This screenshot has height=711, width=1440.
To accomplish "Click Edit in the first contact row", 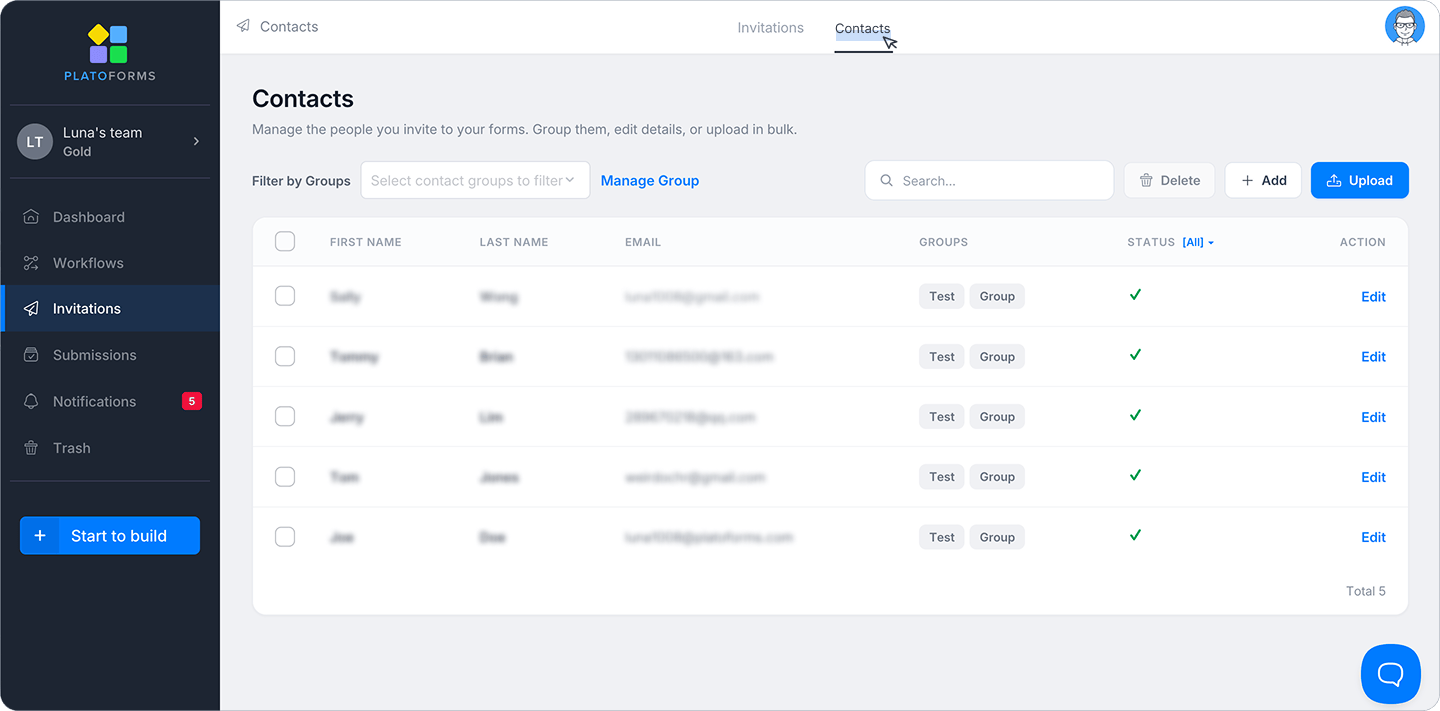I will tap(1373, 297).
